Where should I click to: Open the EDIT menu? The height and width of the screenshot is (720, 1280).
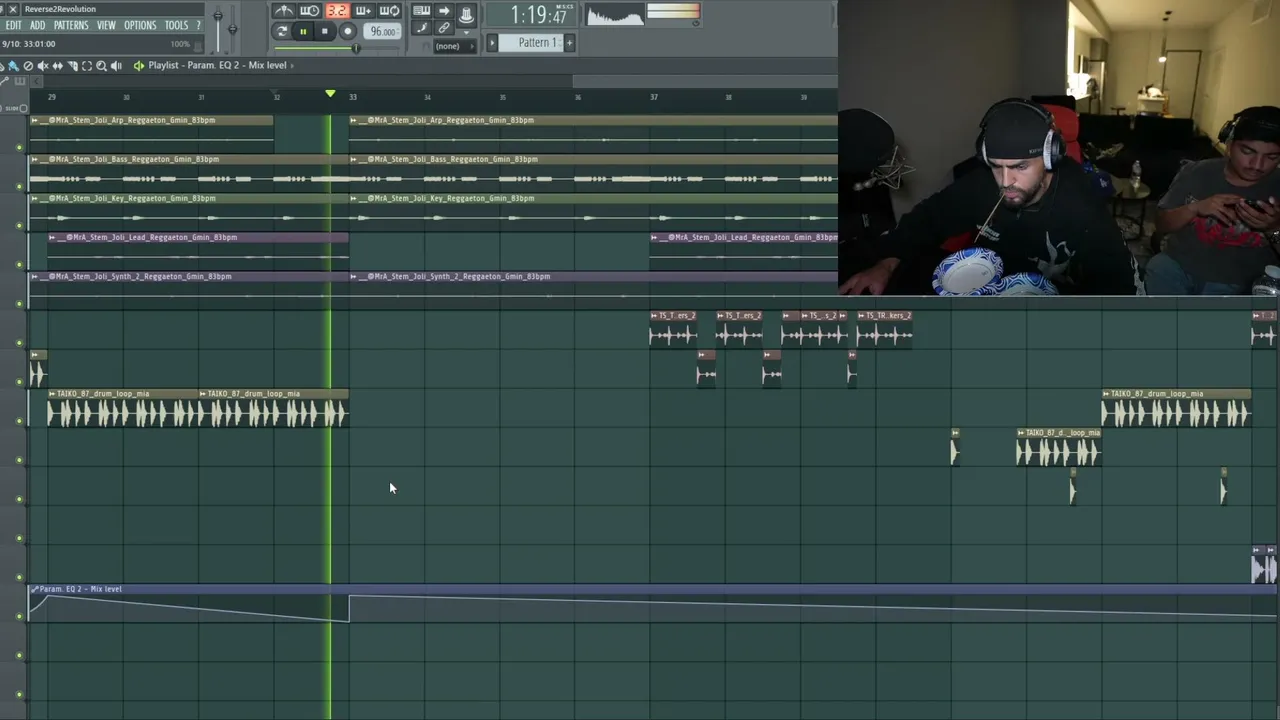point(14,25)
